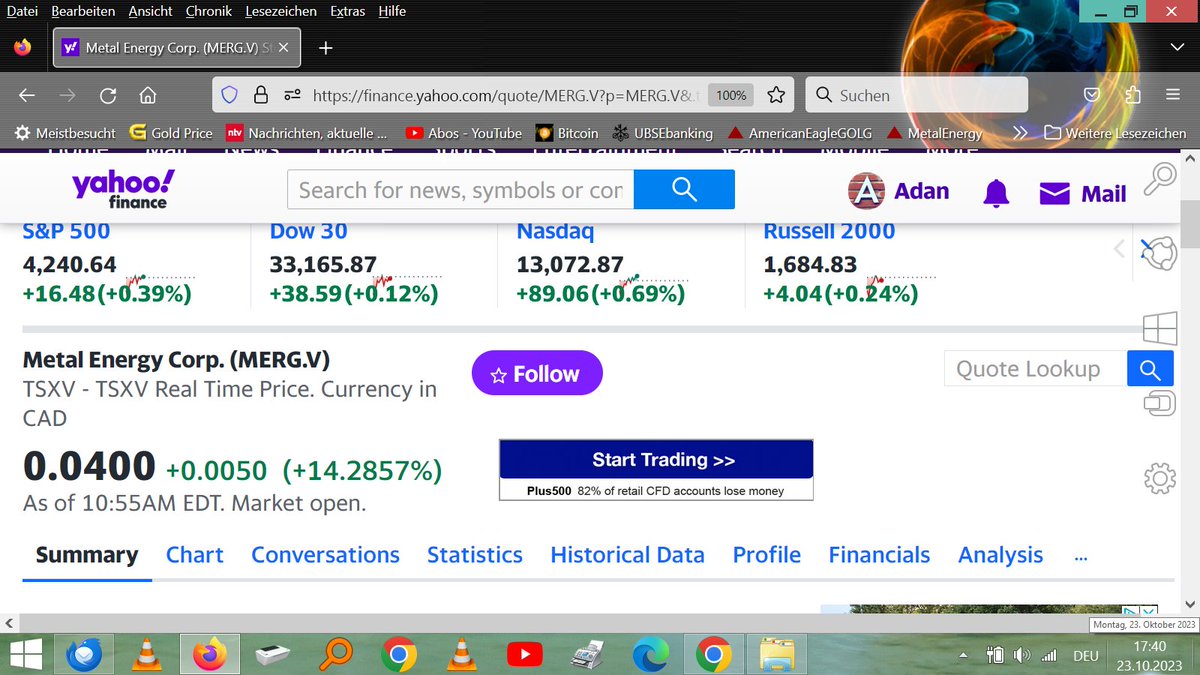Open the Adan profile avatar

coord(867,191)
